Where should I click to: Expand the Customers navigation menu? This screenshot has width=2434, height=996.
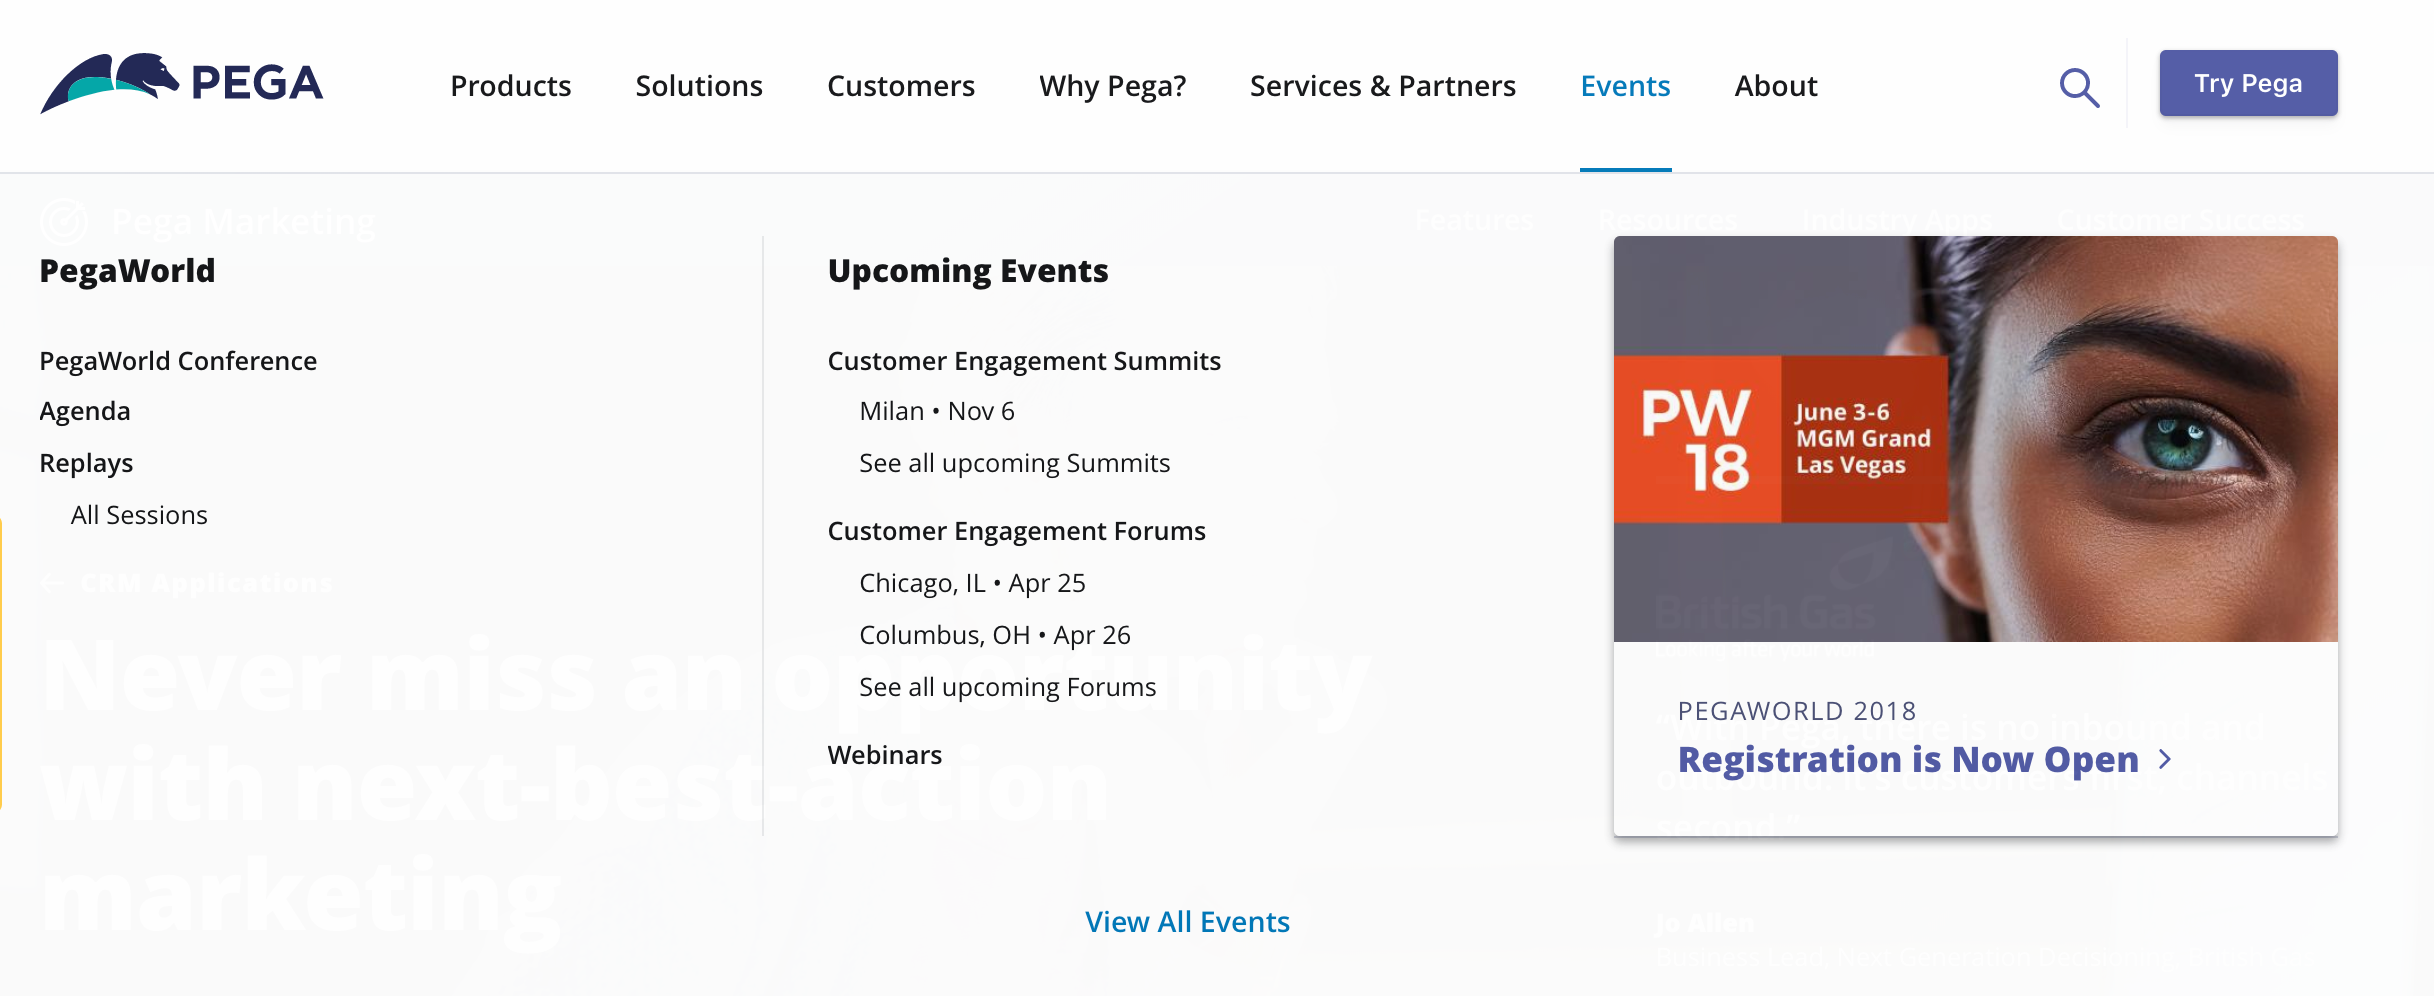tap(900, 86)
